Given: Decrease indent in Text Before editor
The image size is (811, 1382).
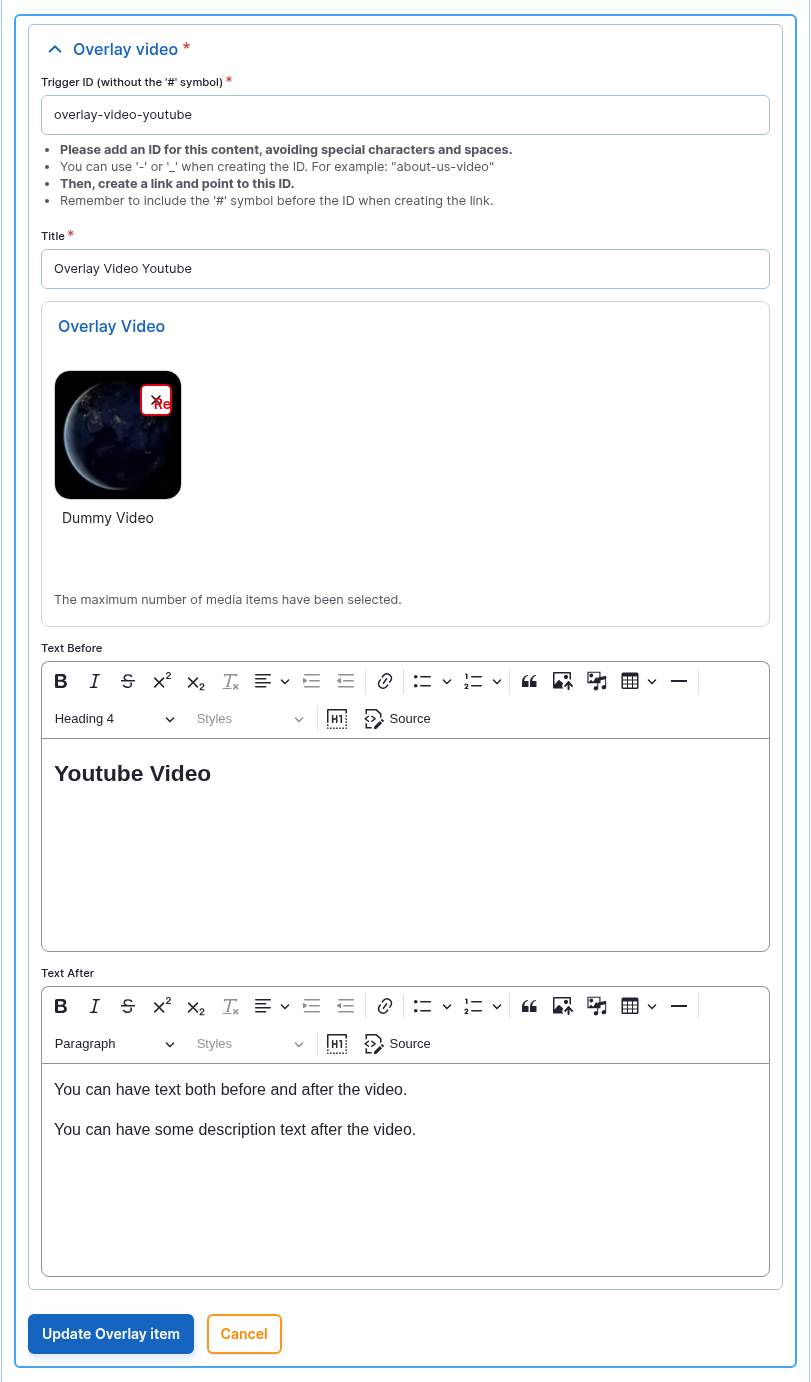Looking at the screenshot, I should point(346,681).
